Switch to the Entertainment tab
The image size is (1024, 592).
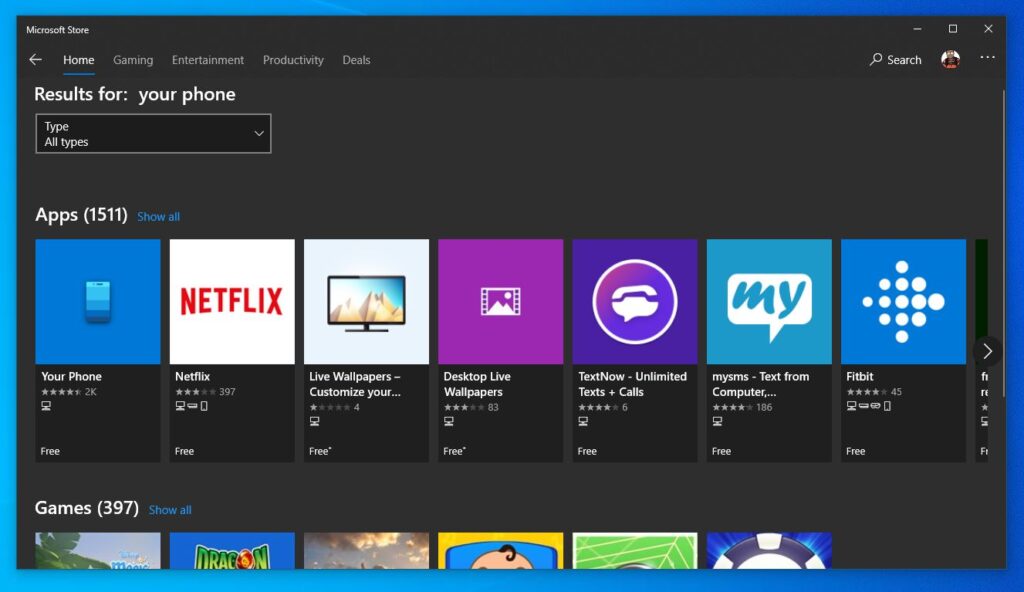point(208,60)
